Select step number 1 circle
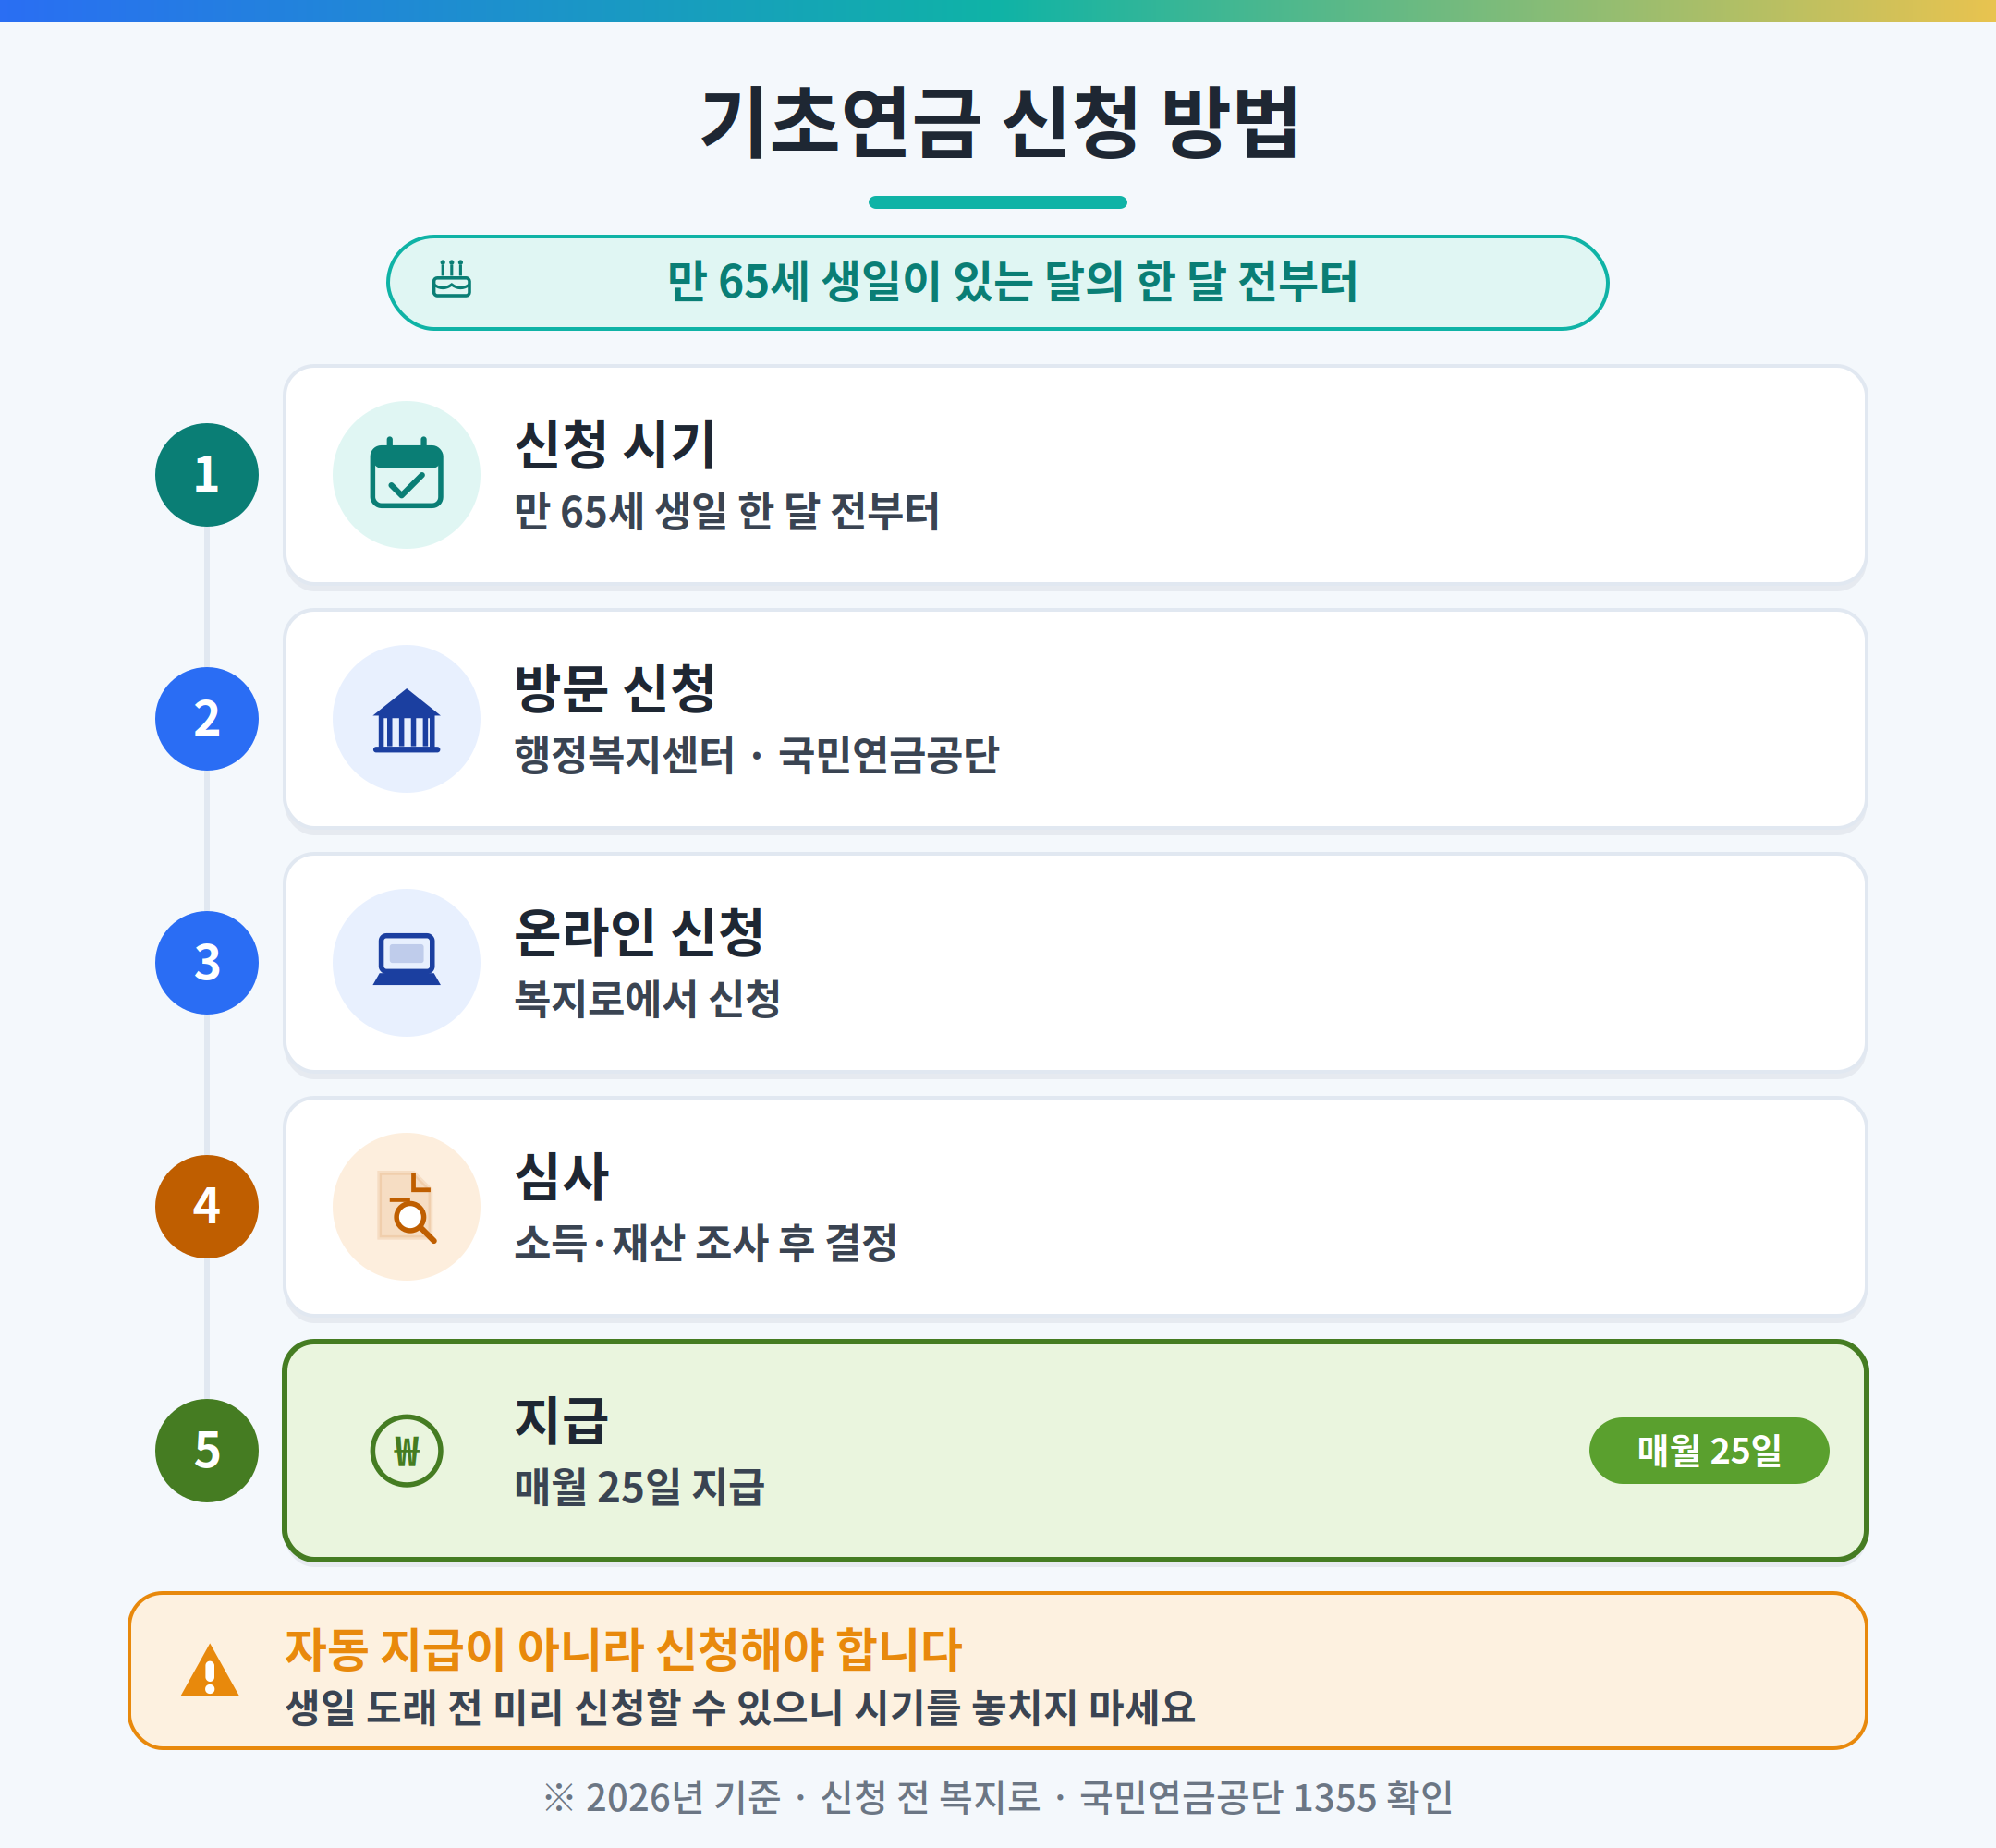This screenshot has width=1996, height=1848. [207, 475]
